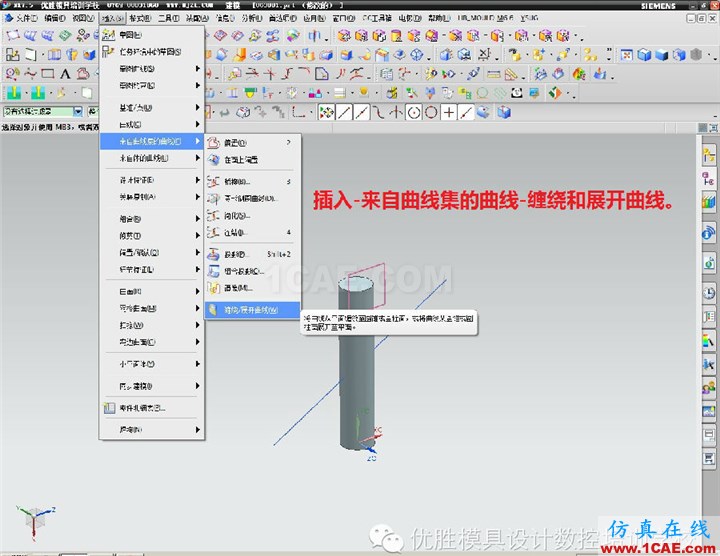Click the rainbow analysis sphere toolbar icon
Screen dimensions: 720x556
click(579, 73)
